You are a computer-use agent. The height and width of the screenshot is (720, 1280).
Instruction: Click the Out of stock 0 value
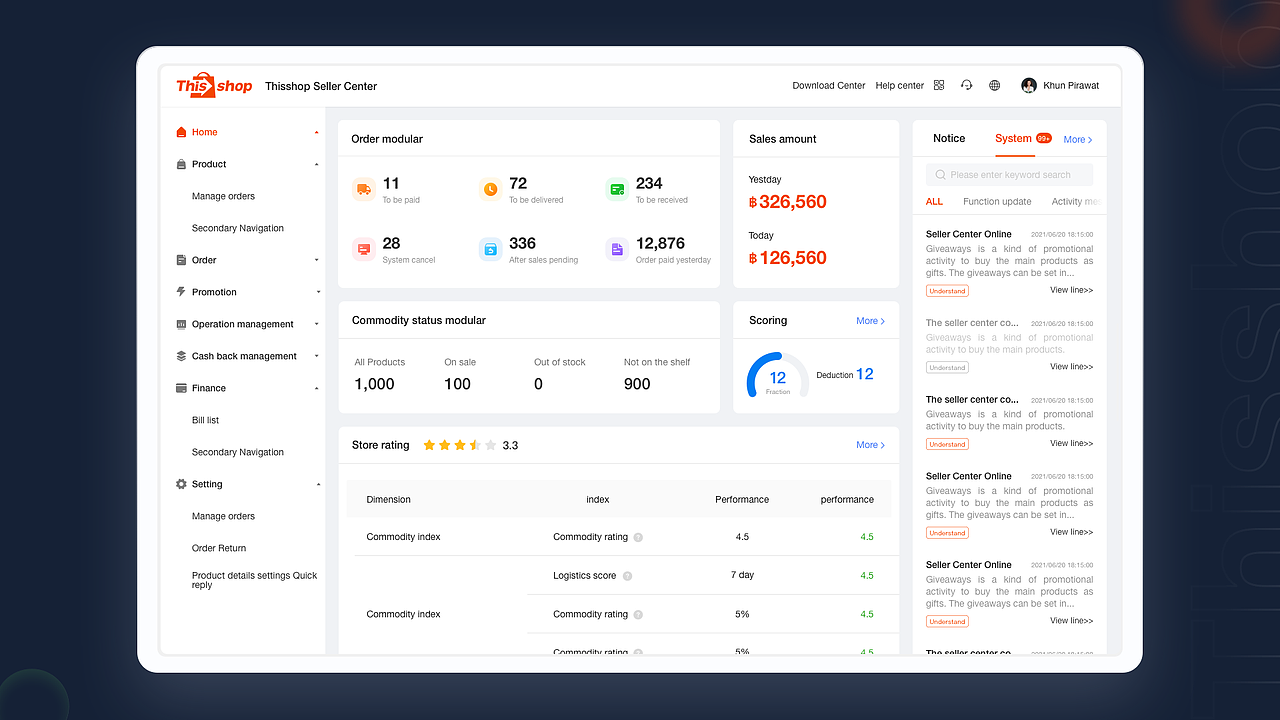pyautogui.click(x=538, y=384)
